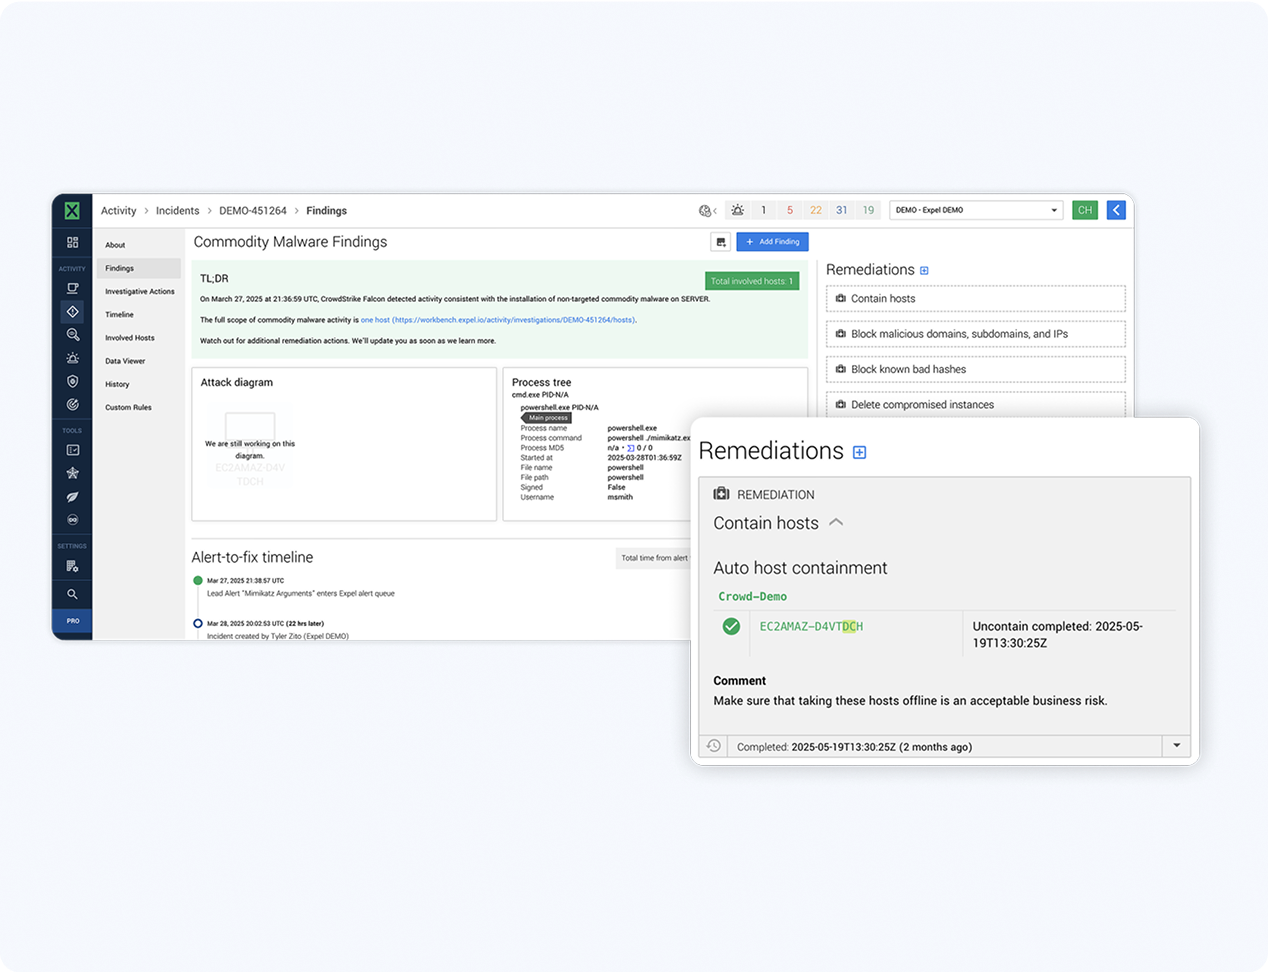Click the leaf icon under Tools
The image size is (1268, 972).
tap(72, 497)
